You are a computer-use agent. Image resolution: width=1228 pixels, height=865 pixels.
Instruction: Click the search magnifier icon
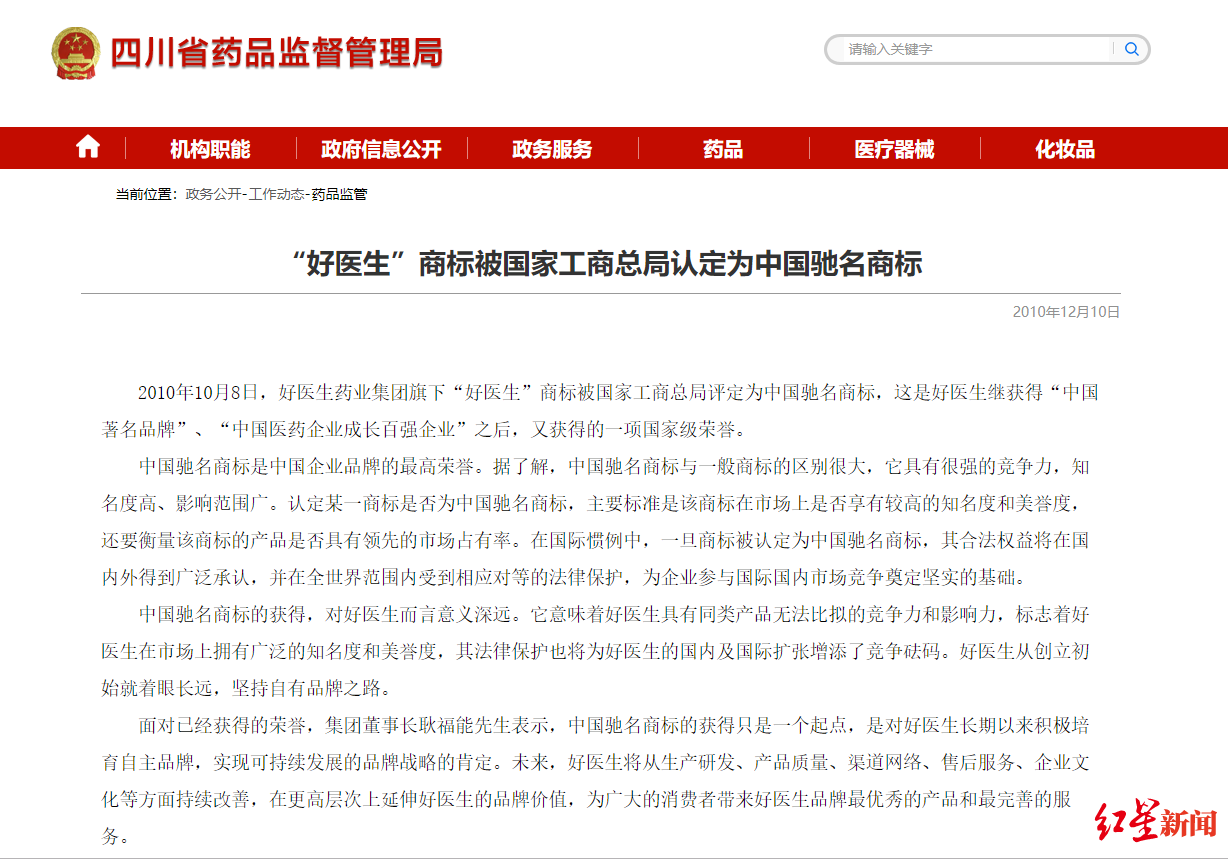point(1131,49)
